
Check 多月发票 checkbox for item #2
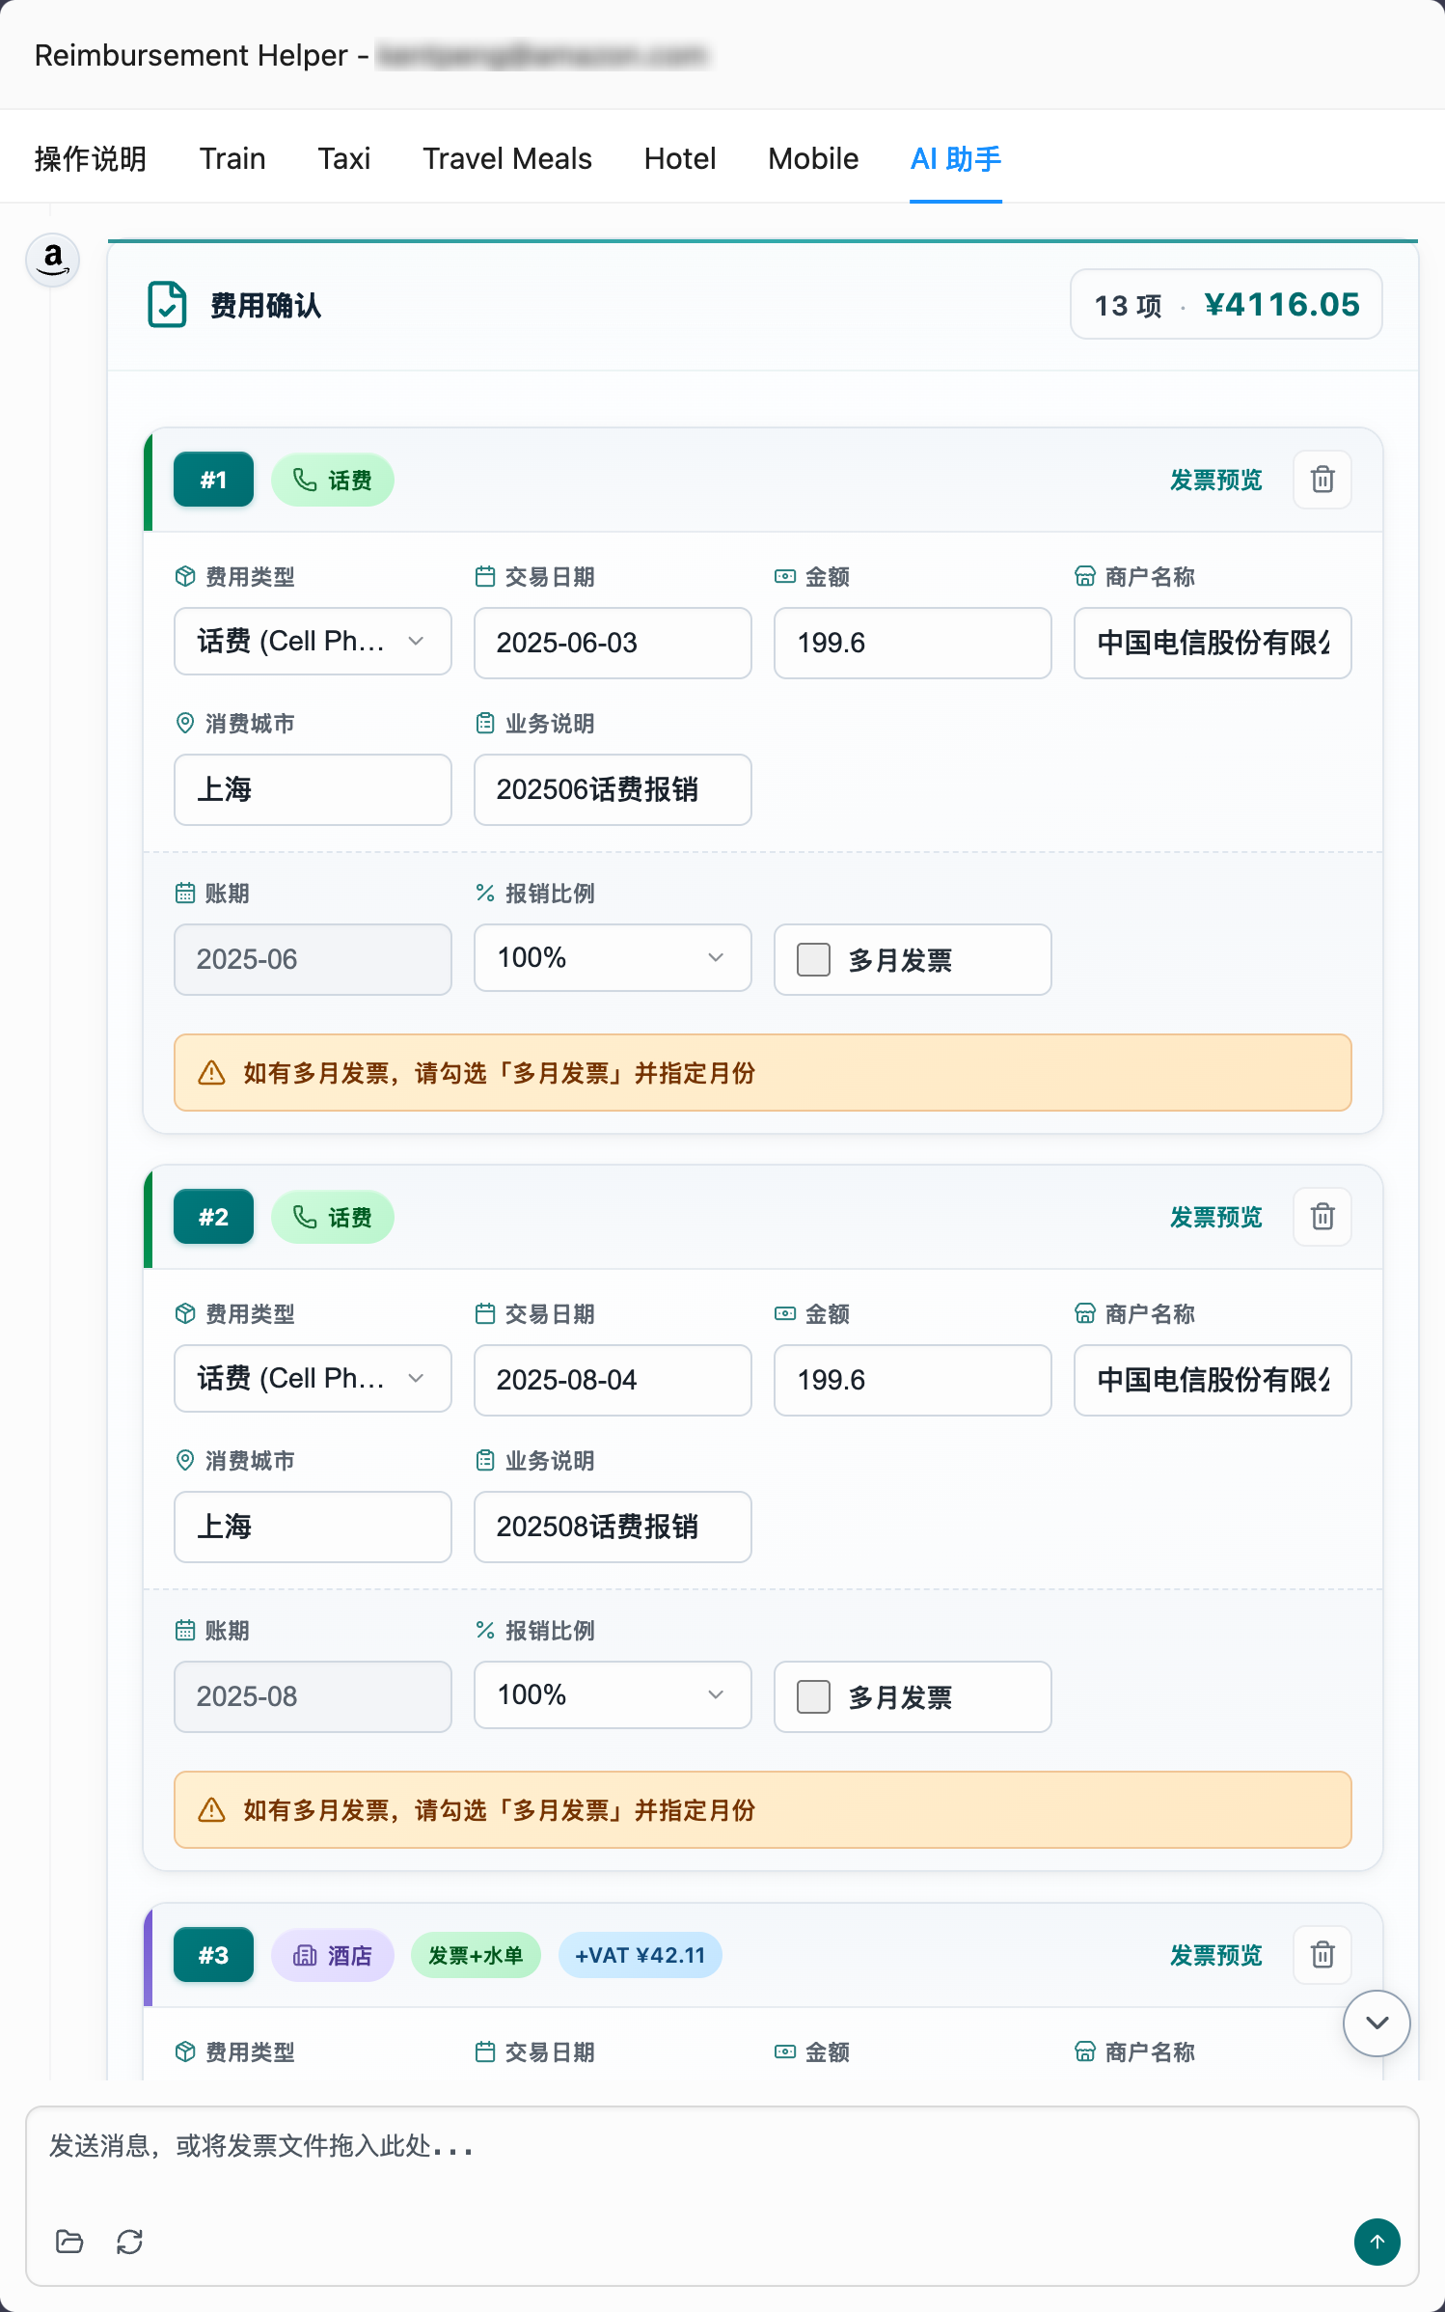coord(813,1697)
